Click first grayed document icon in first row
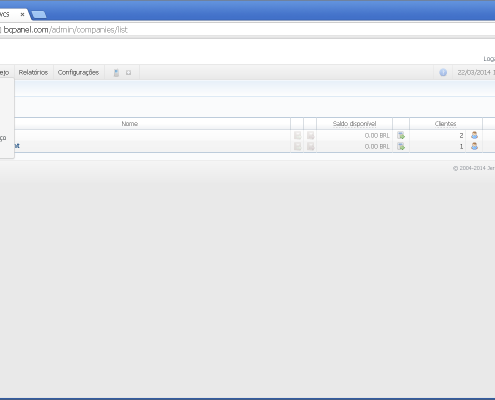 pos(297,135)
